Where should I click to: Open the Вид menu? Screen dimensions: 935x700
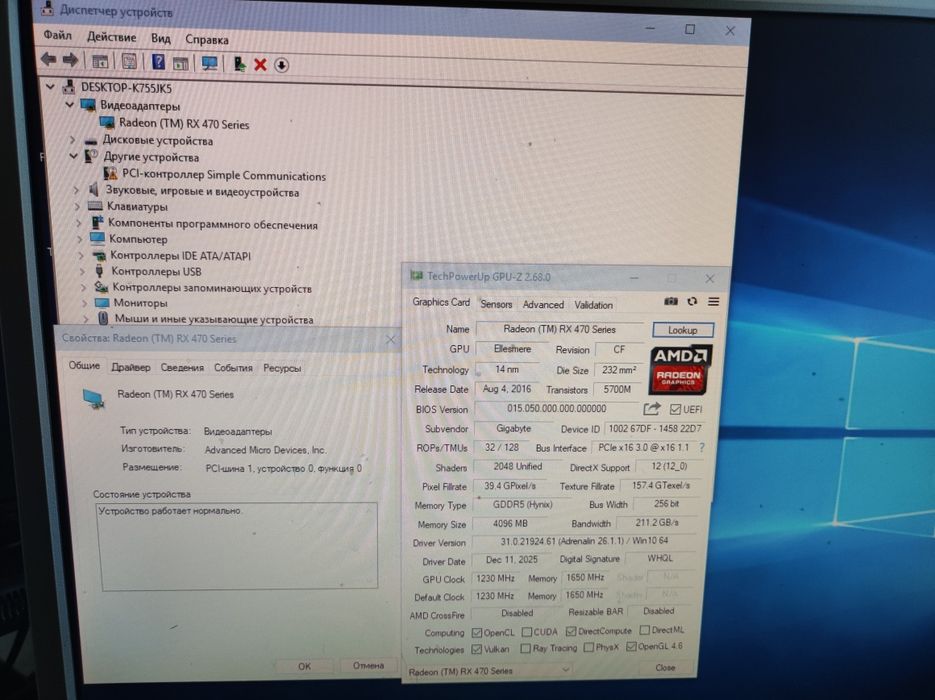[160, 38]
